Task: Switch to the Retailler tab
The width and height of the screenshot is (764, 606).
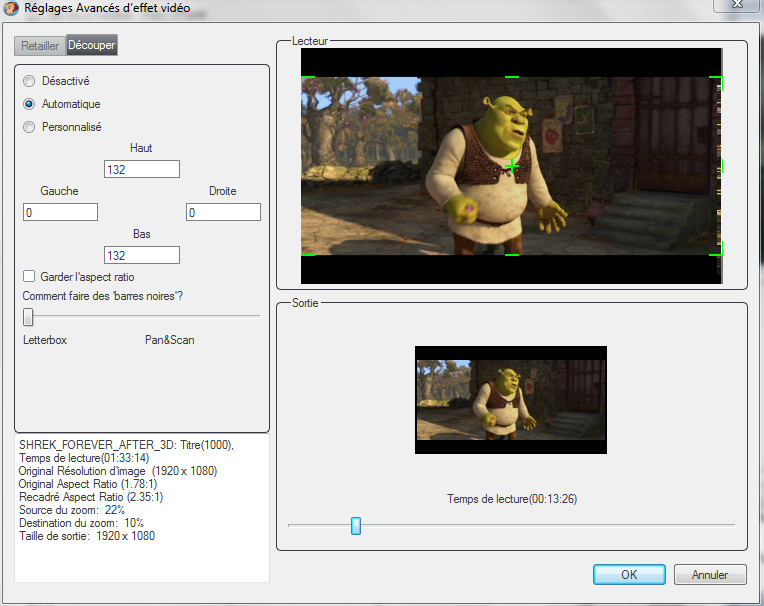Action: pos(40,46)
